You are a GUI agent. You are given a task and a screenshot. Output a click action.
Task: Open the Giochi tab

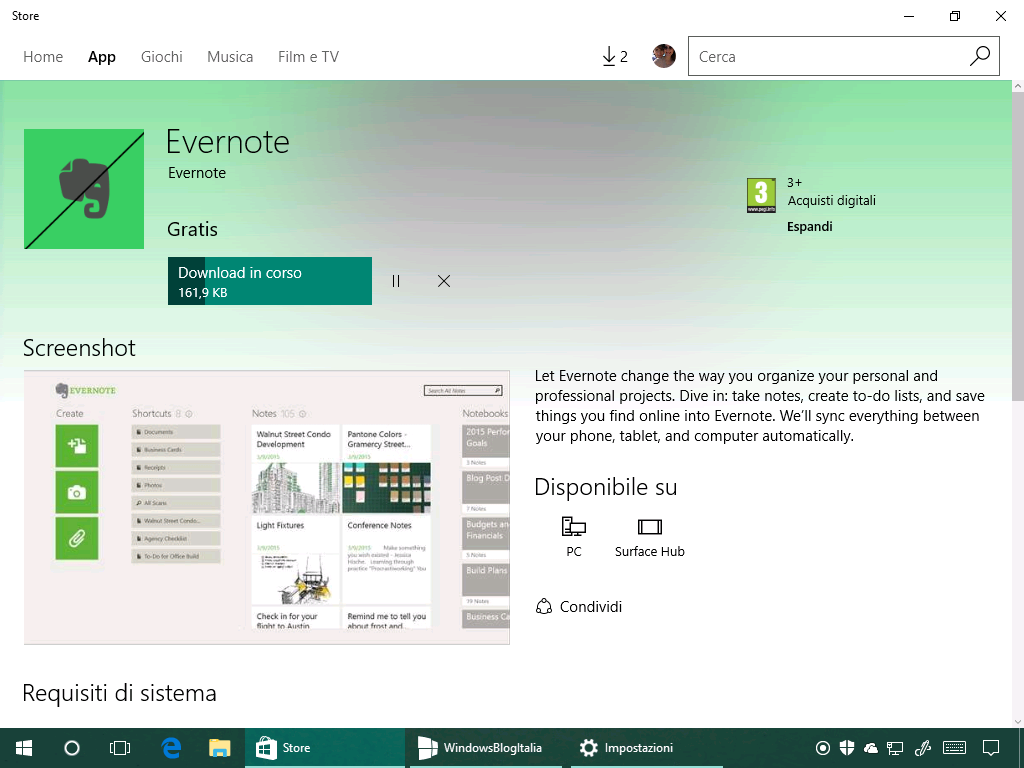[x=161, y=57]
